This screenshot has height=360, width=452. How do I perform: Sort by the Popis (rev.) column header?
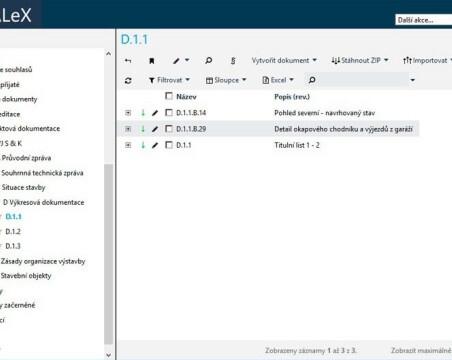292,97
